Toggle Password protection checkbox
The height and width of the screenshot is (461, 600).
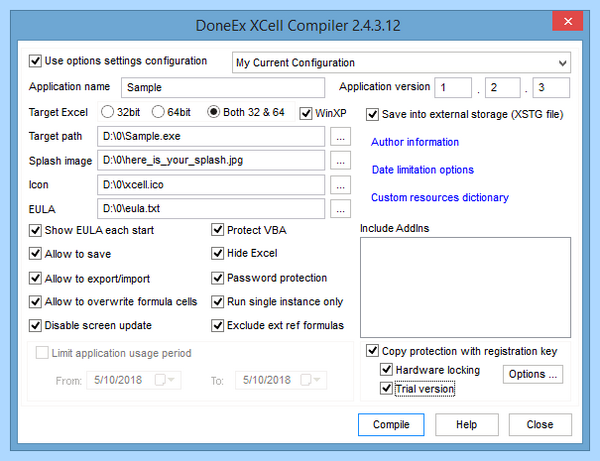coord(217,278)
